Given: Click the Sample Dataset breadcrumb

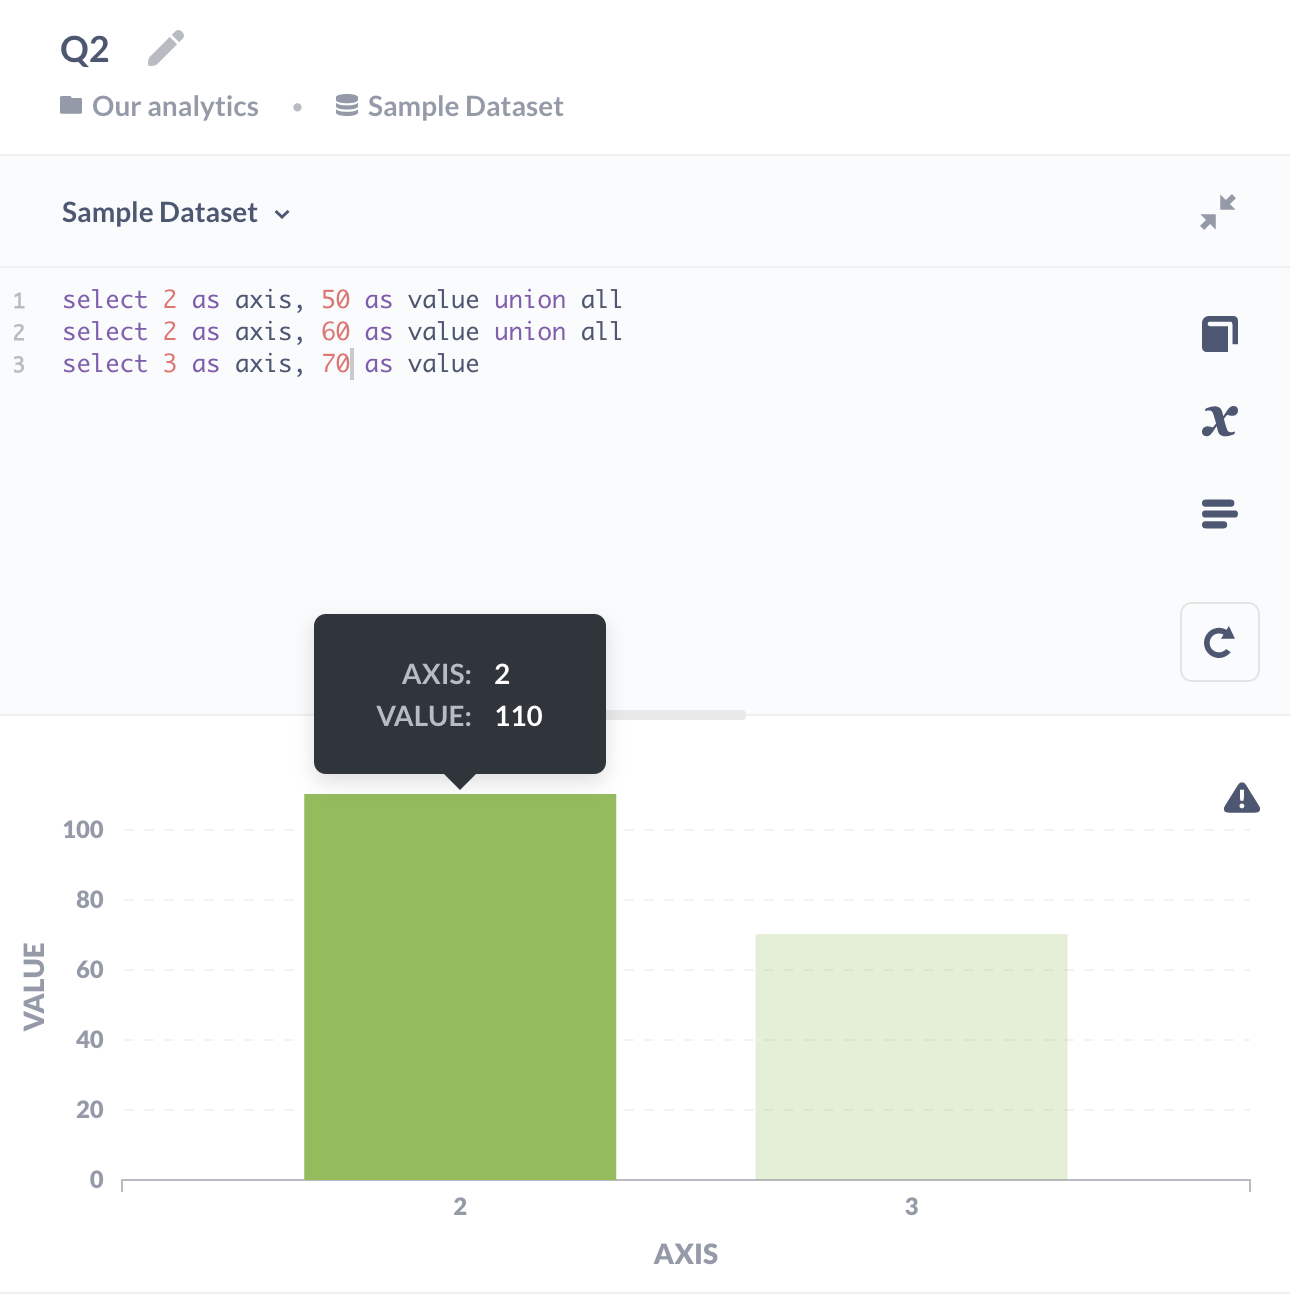Looking at the screenshot, I should 463,105.
